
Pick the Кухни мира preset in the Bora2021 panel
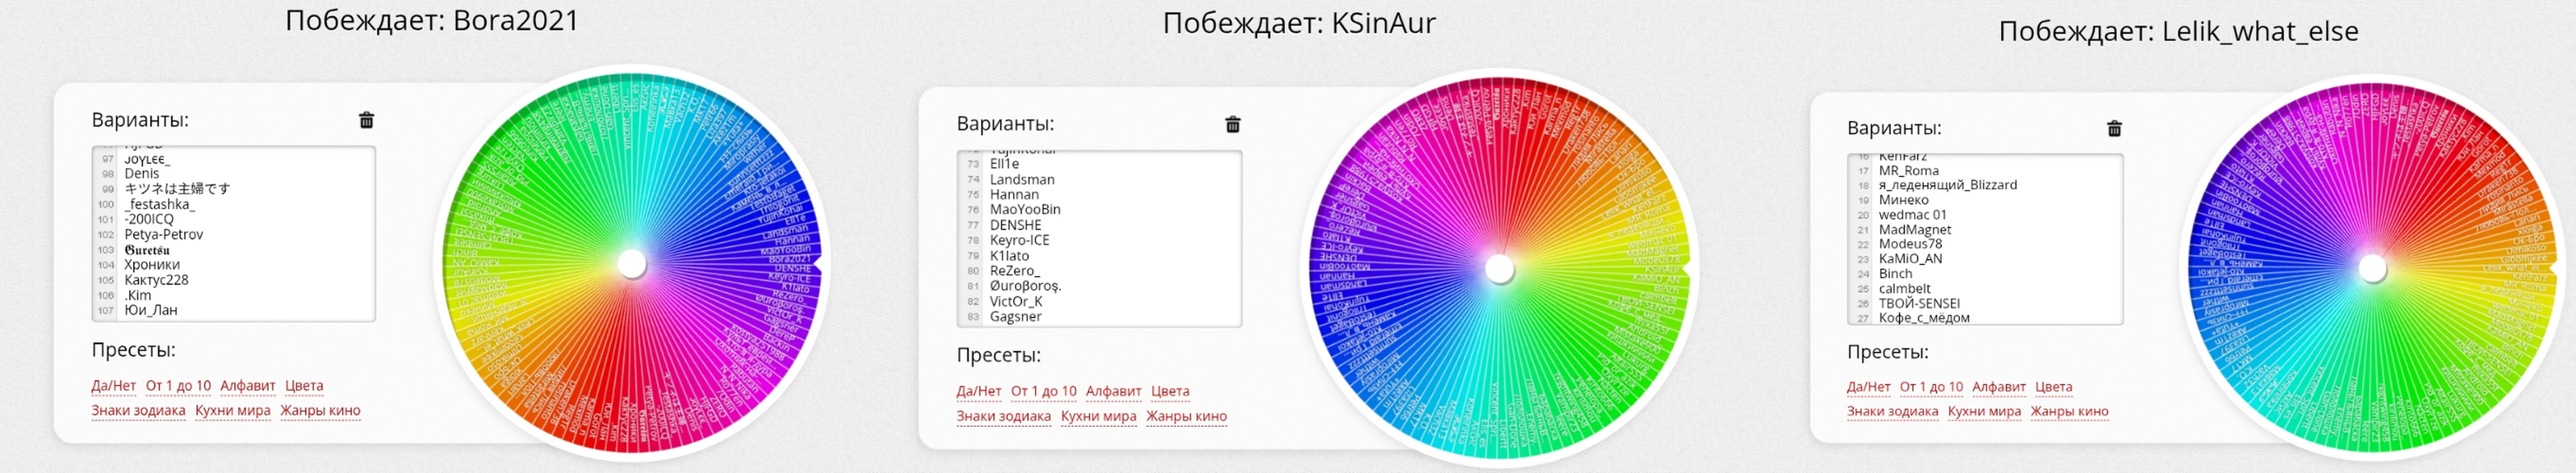click(232, 411)
